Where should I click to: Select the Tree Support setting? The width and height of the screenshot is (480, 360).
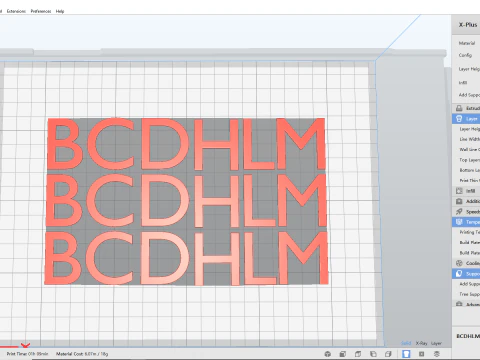pyautogui.click(x=470, y=294)
